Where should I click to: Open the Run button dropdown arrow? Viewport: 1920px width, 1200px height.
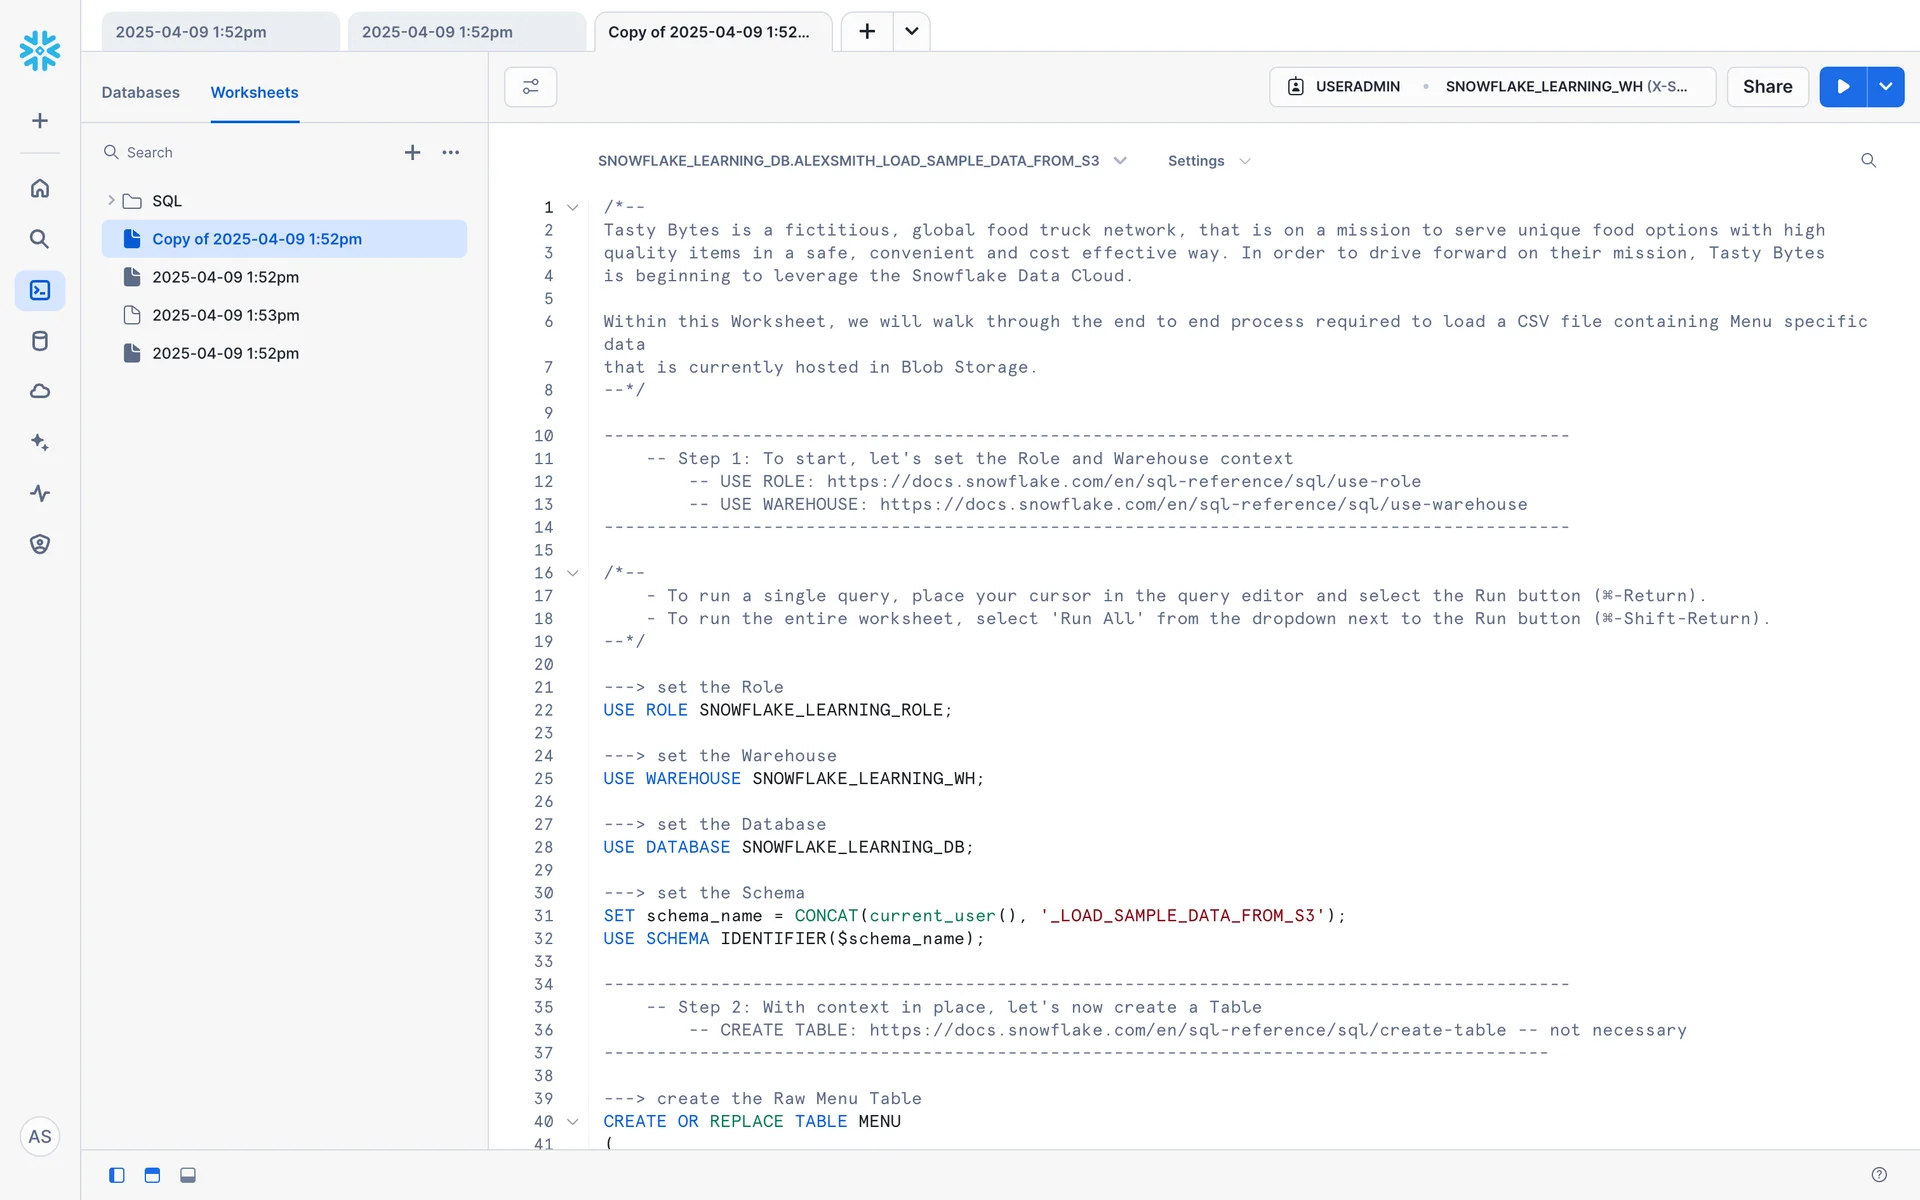tap(1886, 87)
